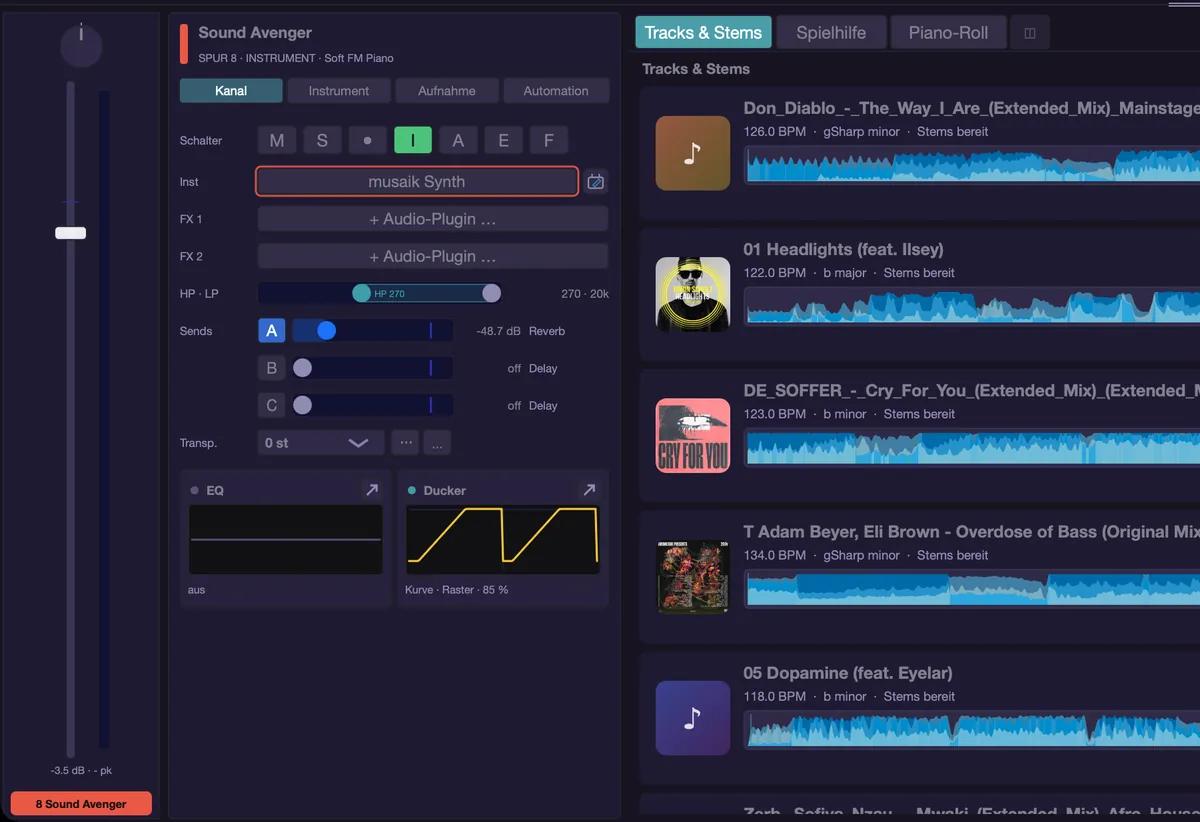The height and width of the screenshot is (822, 1200).
Task: Toggle the Ducker enable dot
Action: (x=412, y=491)
